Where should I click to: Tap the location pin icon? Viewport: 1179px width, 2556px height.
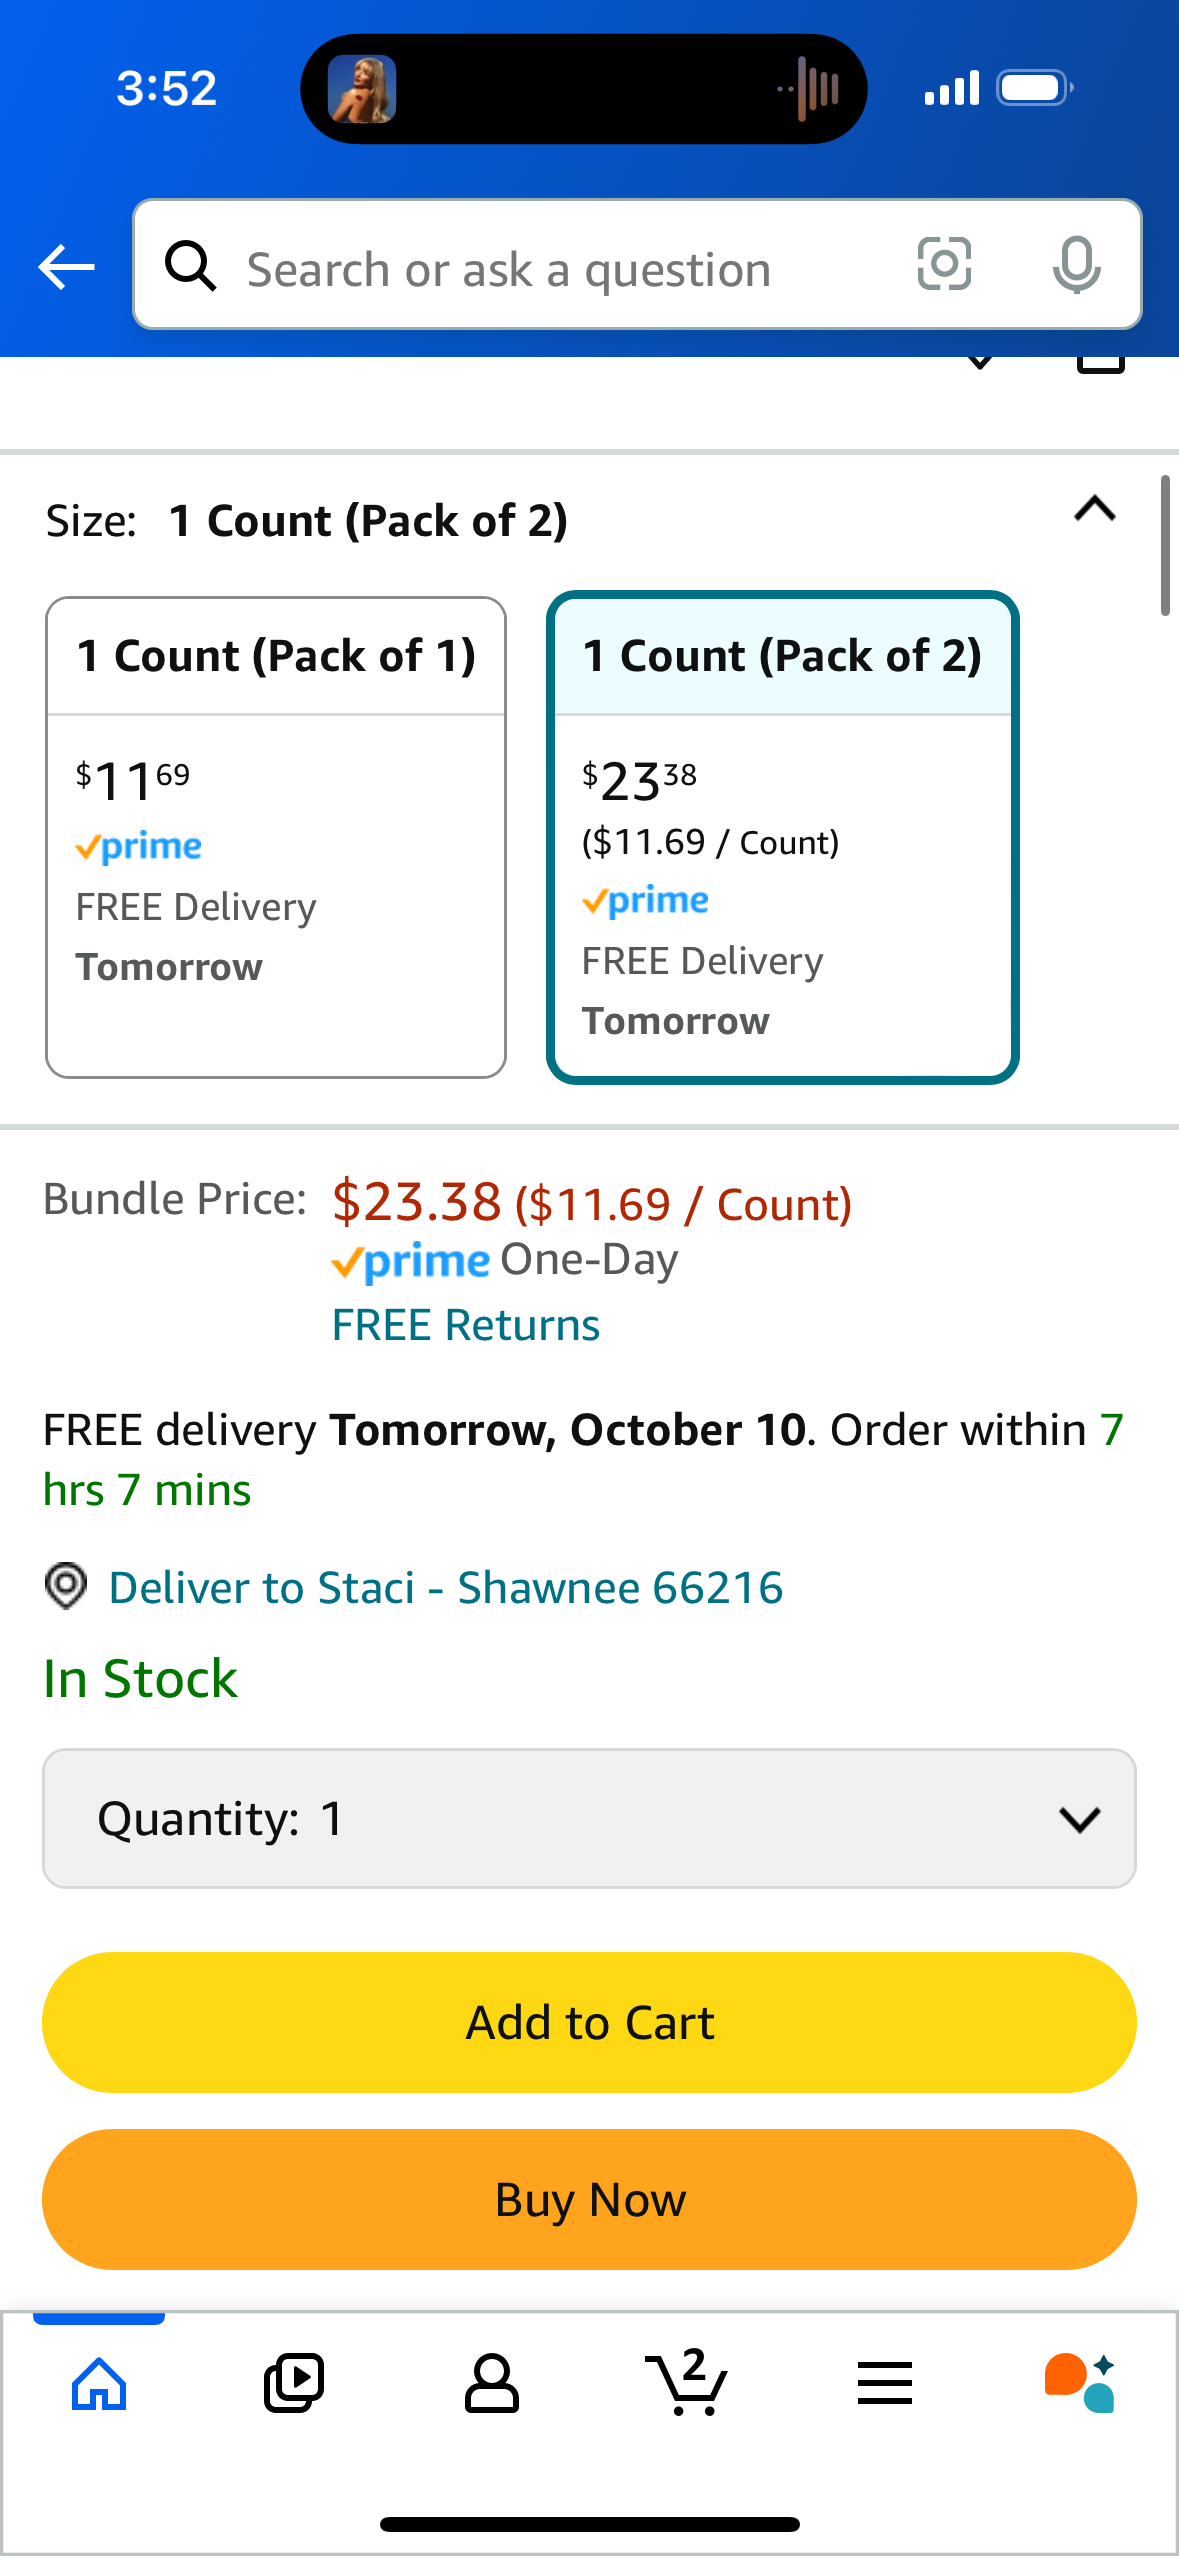tap(66, 1586)
